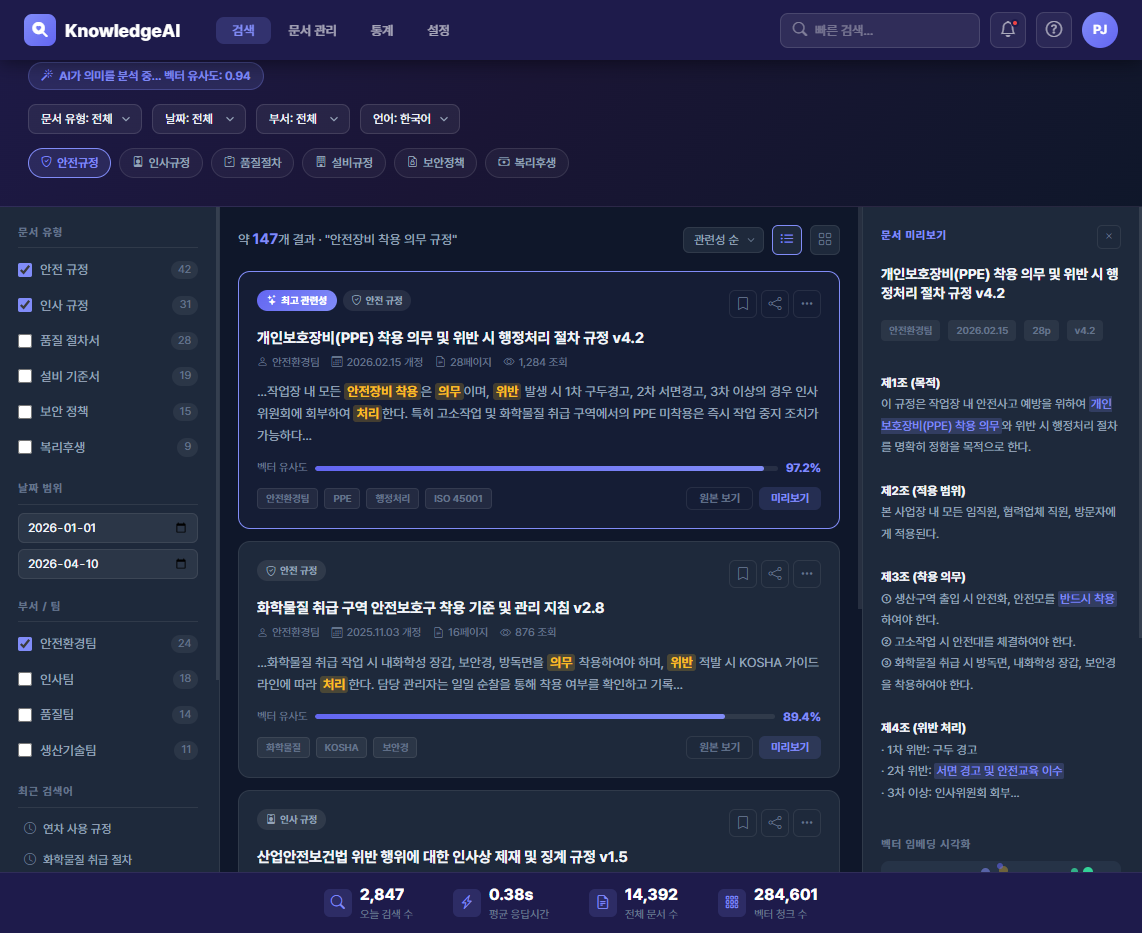The width and height of the screenshot is (1142, 933).
Task: Click 원본 보기 on 화학물질 result
Action: pyautogui.click(x=720, y=747)
